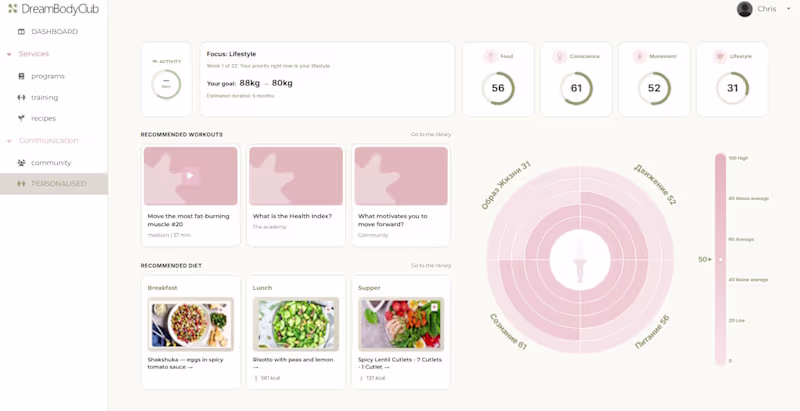This screenshot has width=800, height=411.
Task: Click the 20 Low scale label
Action: point(737,320)
